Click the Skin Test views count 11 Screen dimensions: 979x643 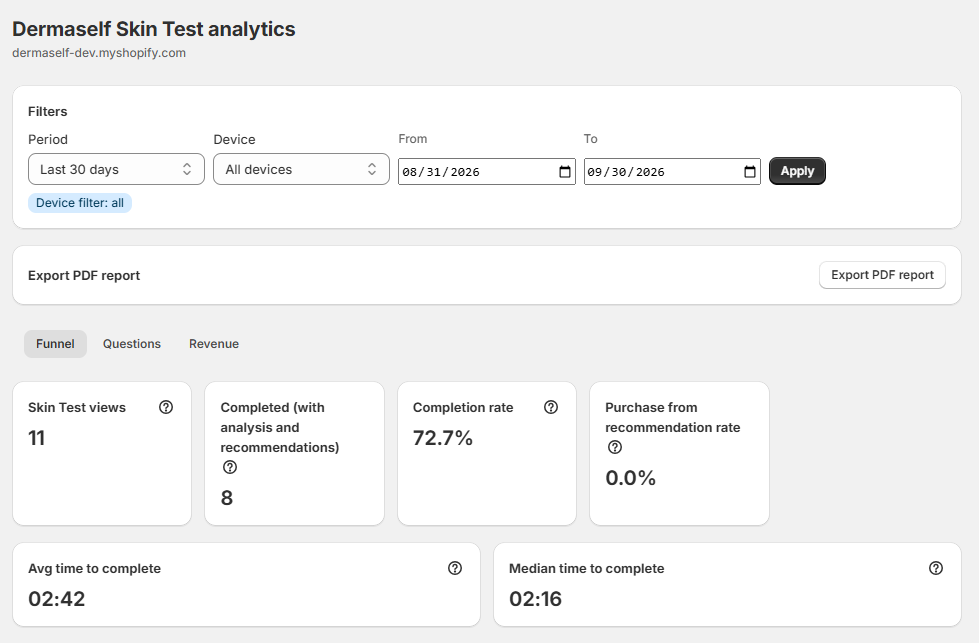(36, 438)
